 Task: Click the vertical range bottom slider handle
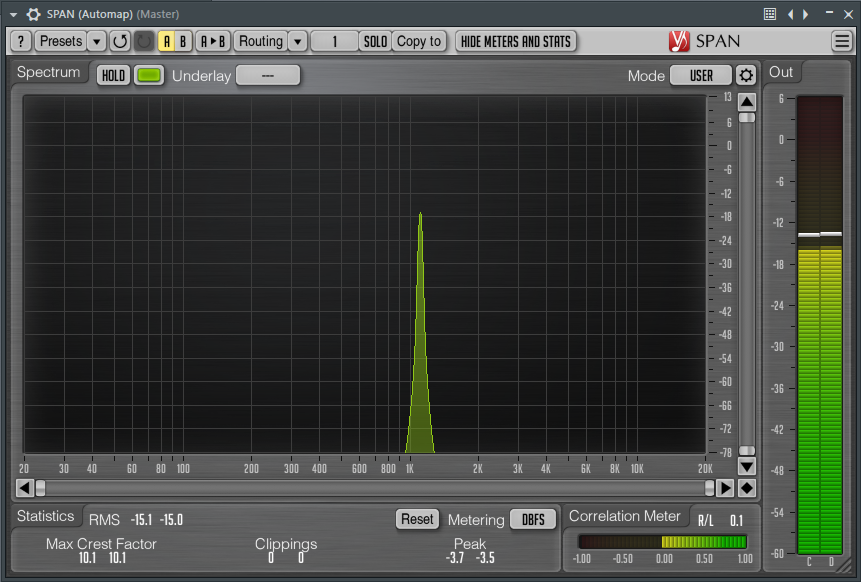pos(747,451)
